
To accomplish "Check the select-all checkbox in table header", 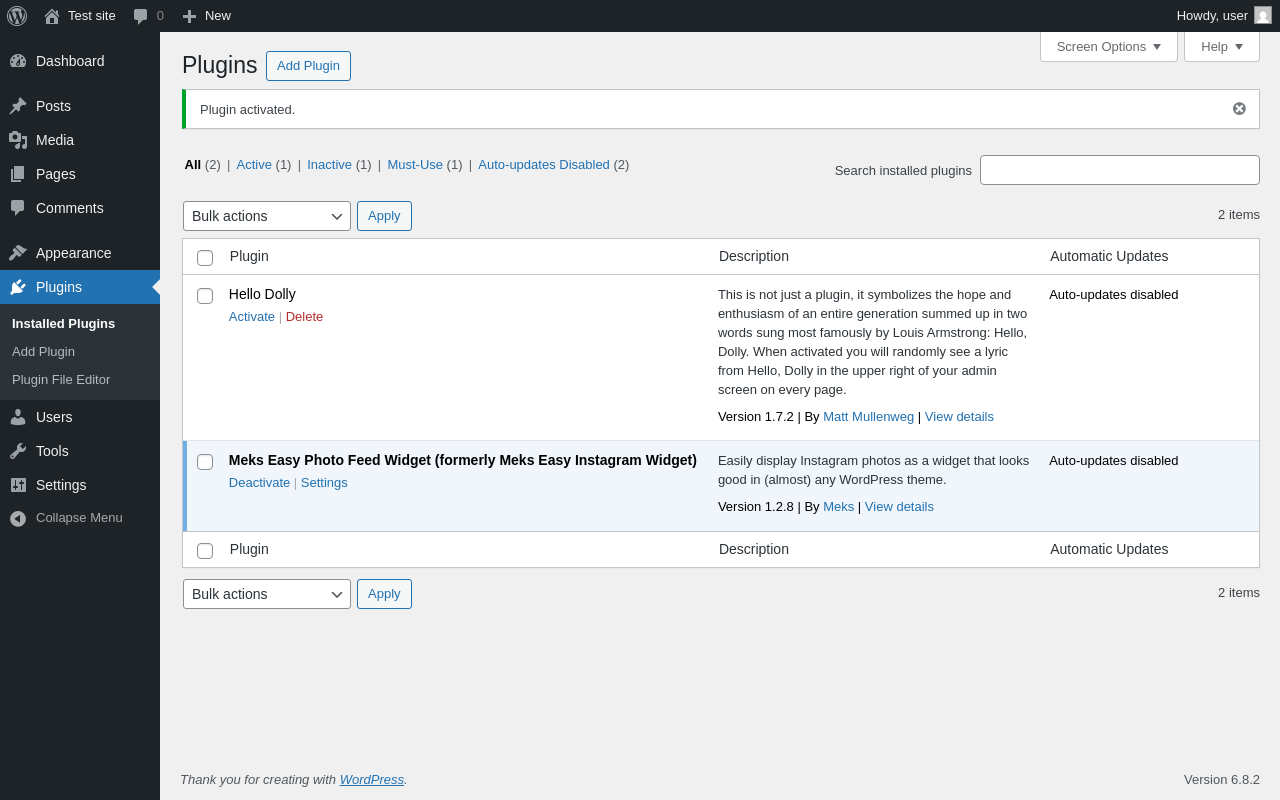I will [205, 258].
